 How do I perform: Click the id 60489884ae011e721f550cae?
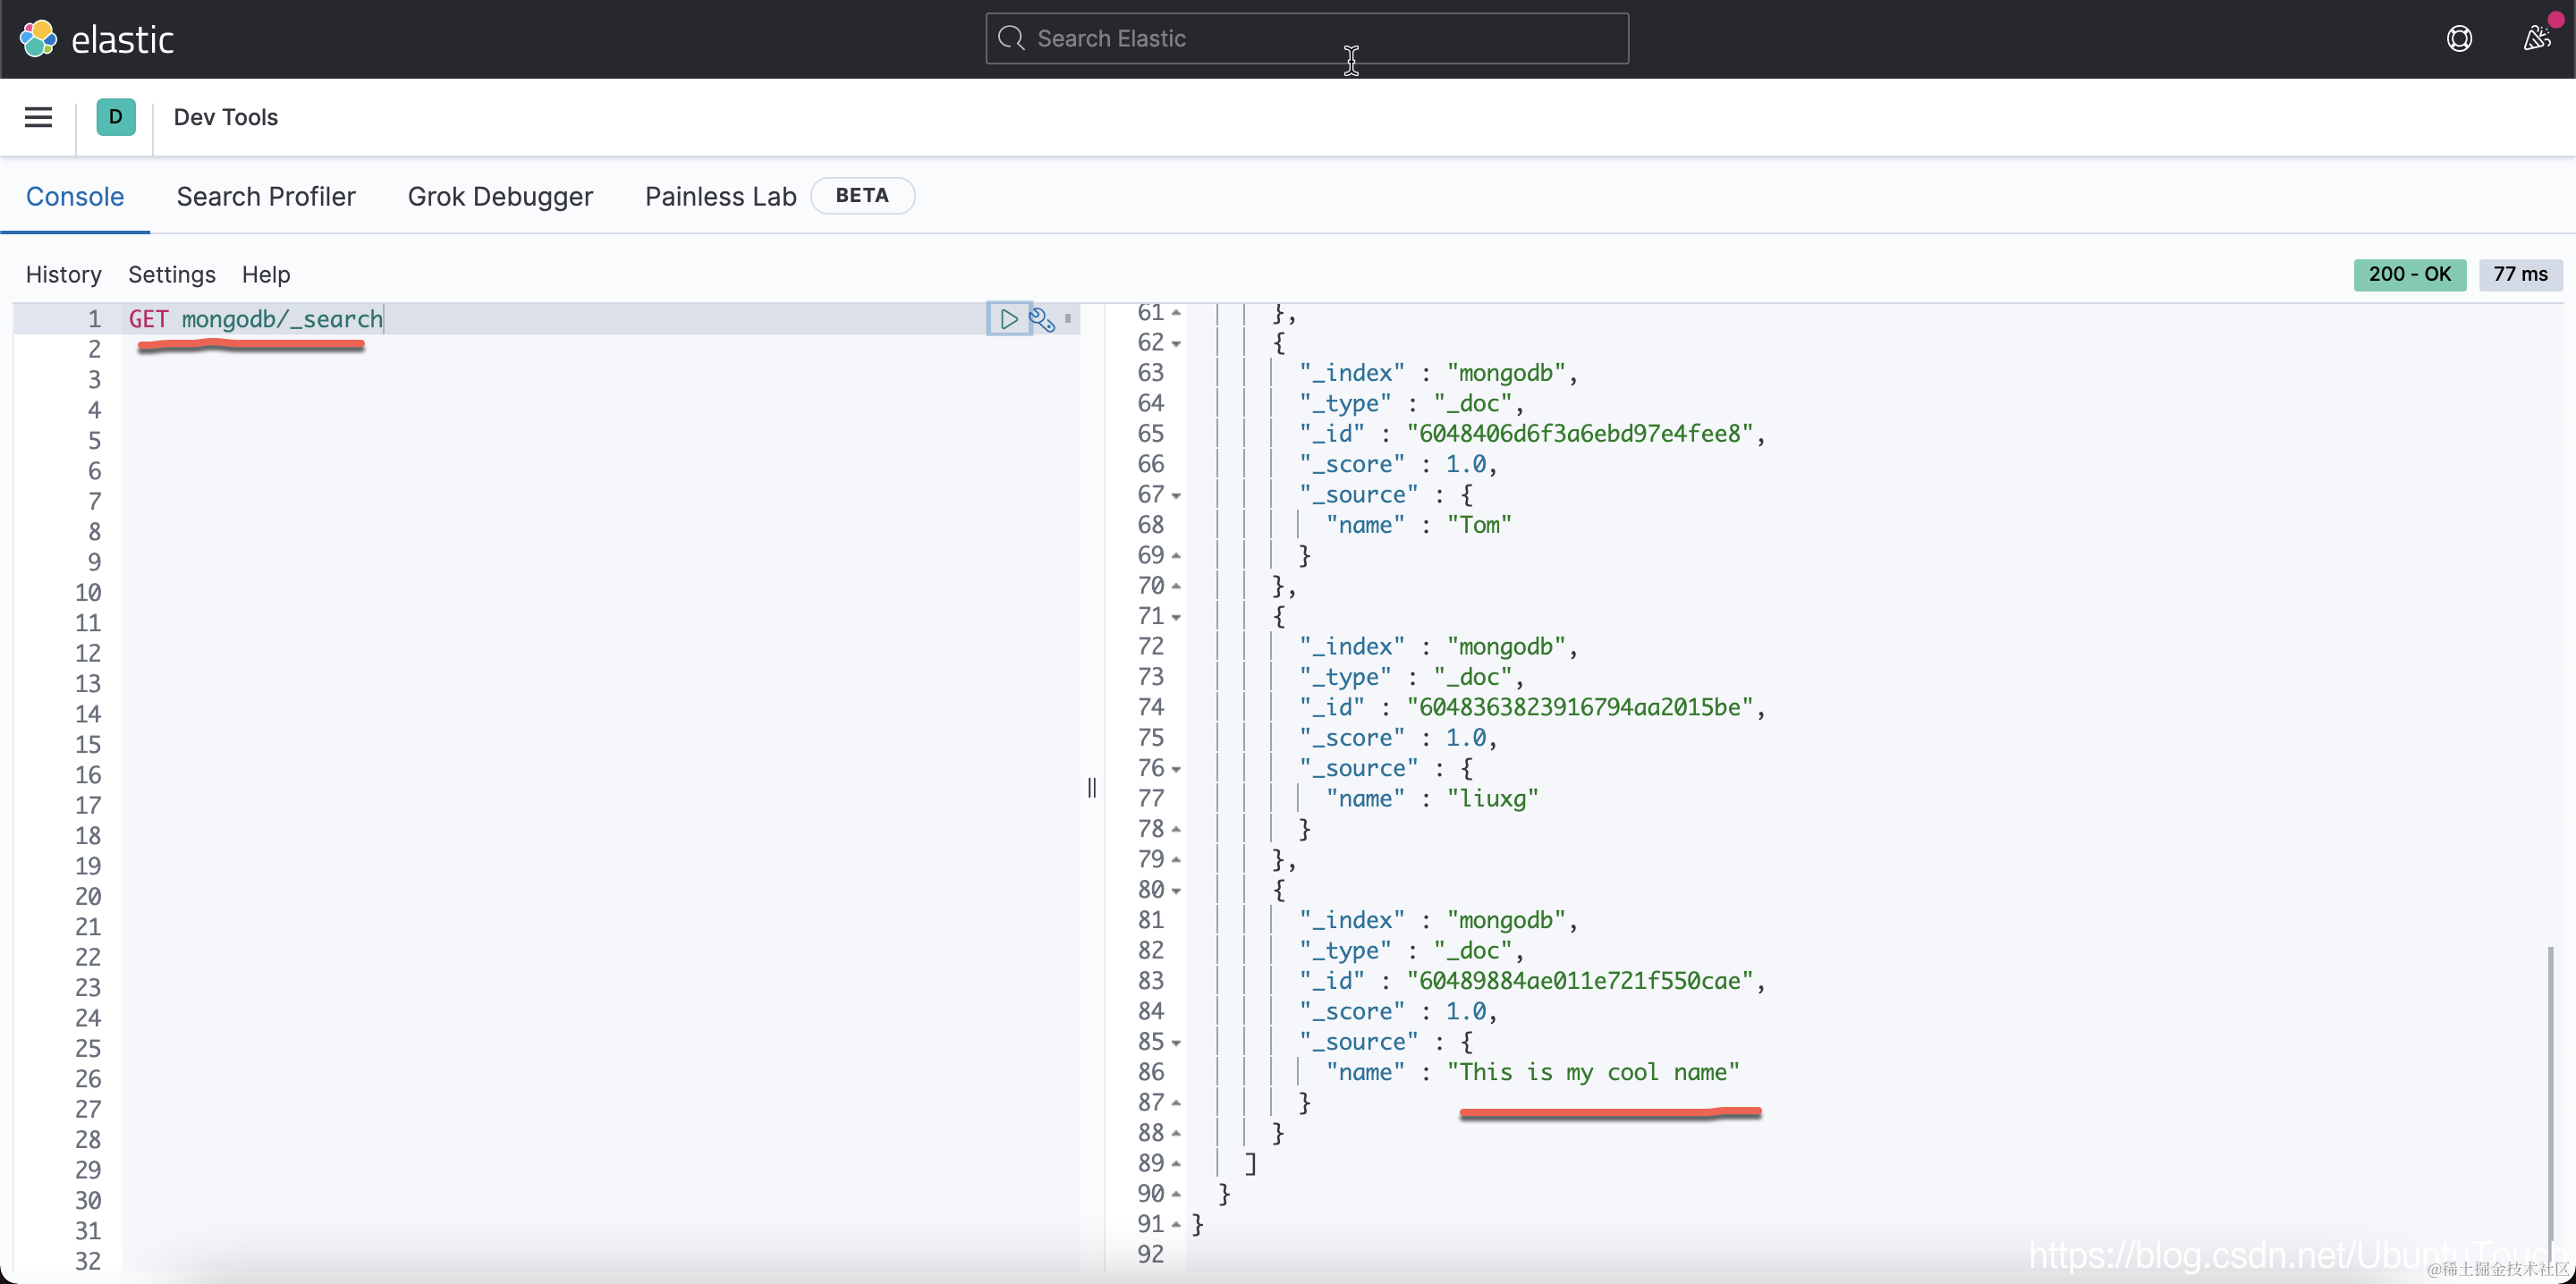pyautogui.click(x=1580, y=981)
